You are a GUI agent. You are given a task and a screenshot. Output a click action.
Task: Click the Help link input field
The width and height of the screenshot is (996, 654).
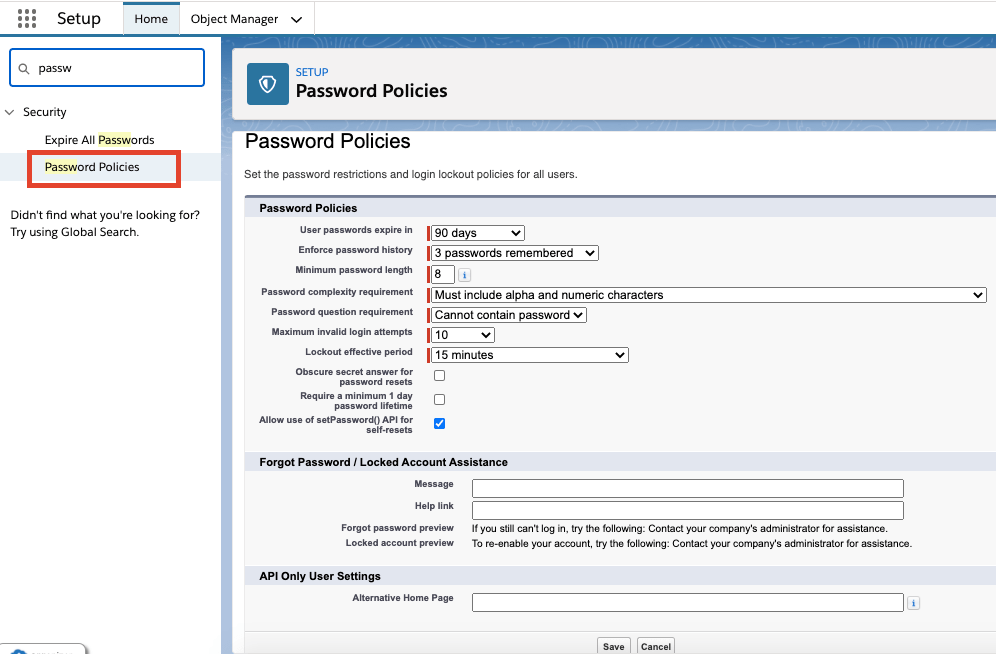[687, 510]
